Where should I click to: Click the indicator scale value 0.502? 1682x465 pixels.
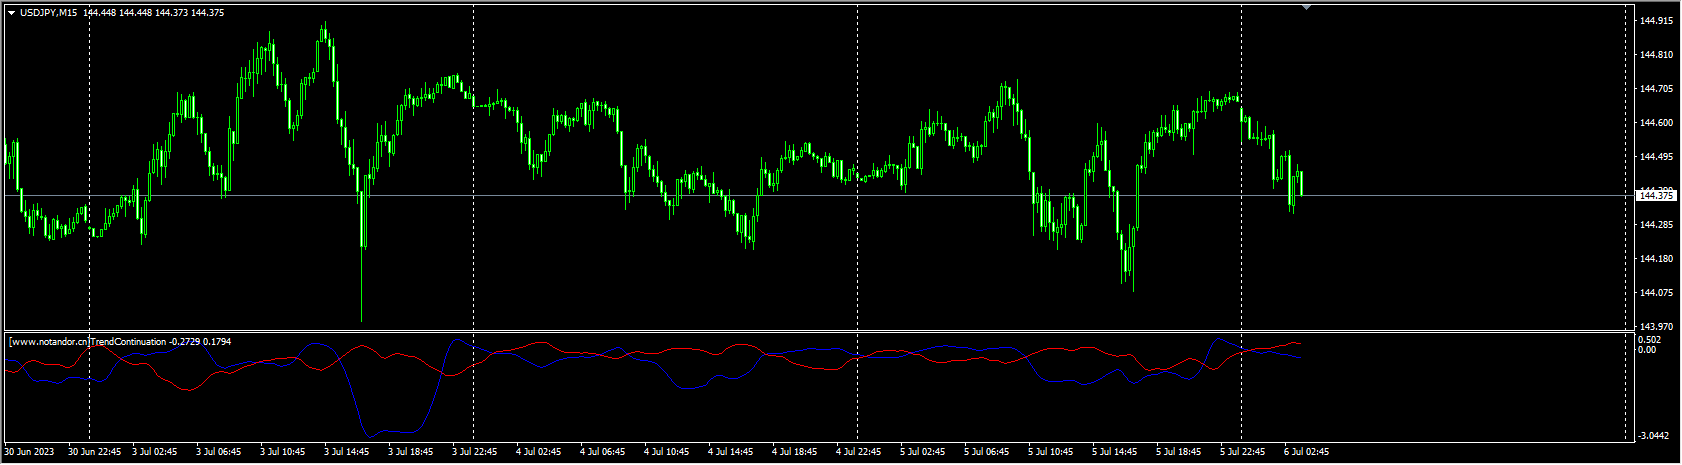click(x=1651, y=340)
